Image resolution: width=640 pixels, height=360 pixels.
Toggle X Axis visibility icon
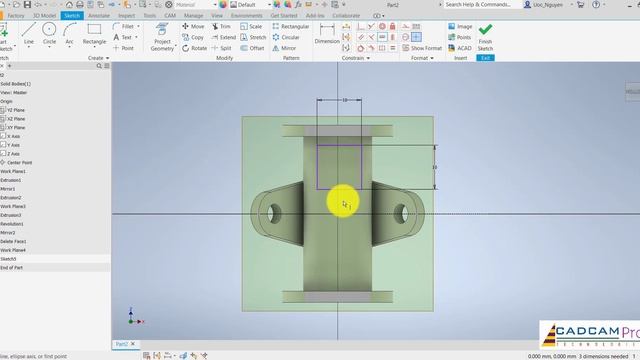point(3,136)
